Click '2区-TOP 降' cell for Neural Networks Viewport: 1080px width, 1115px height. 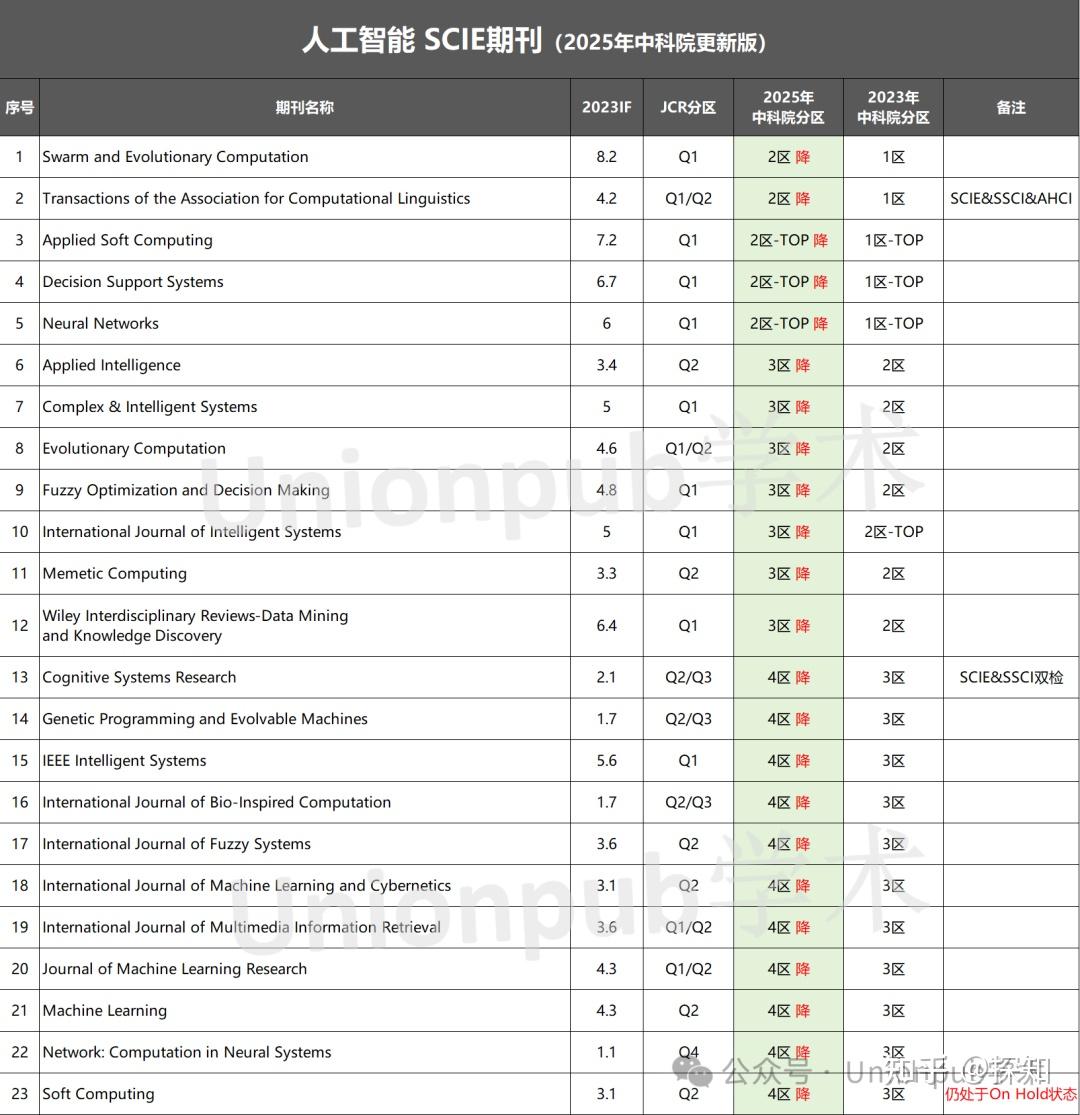pos(788,324)
